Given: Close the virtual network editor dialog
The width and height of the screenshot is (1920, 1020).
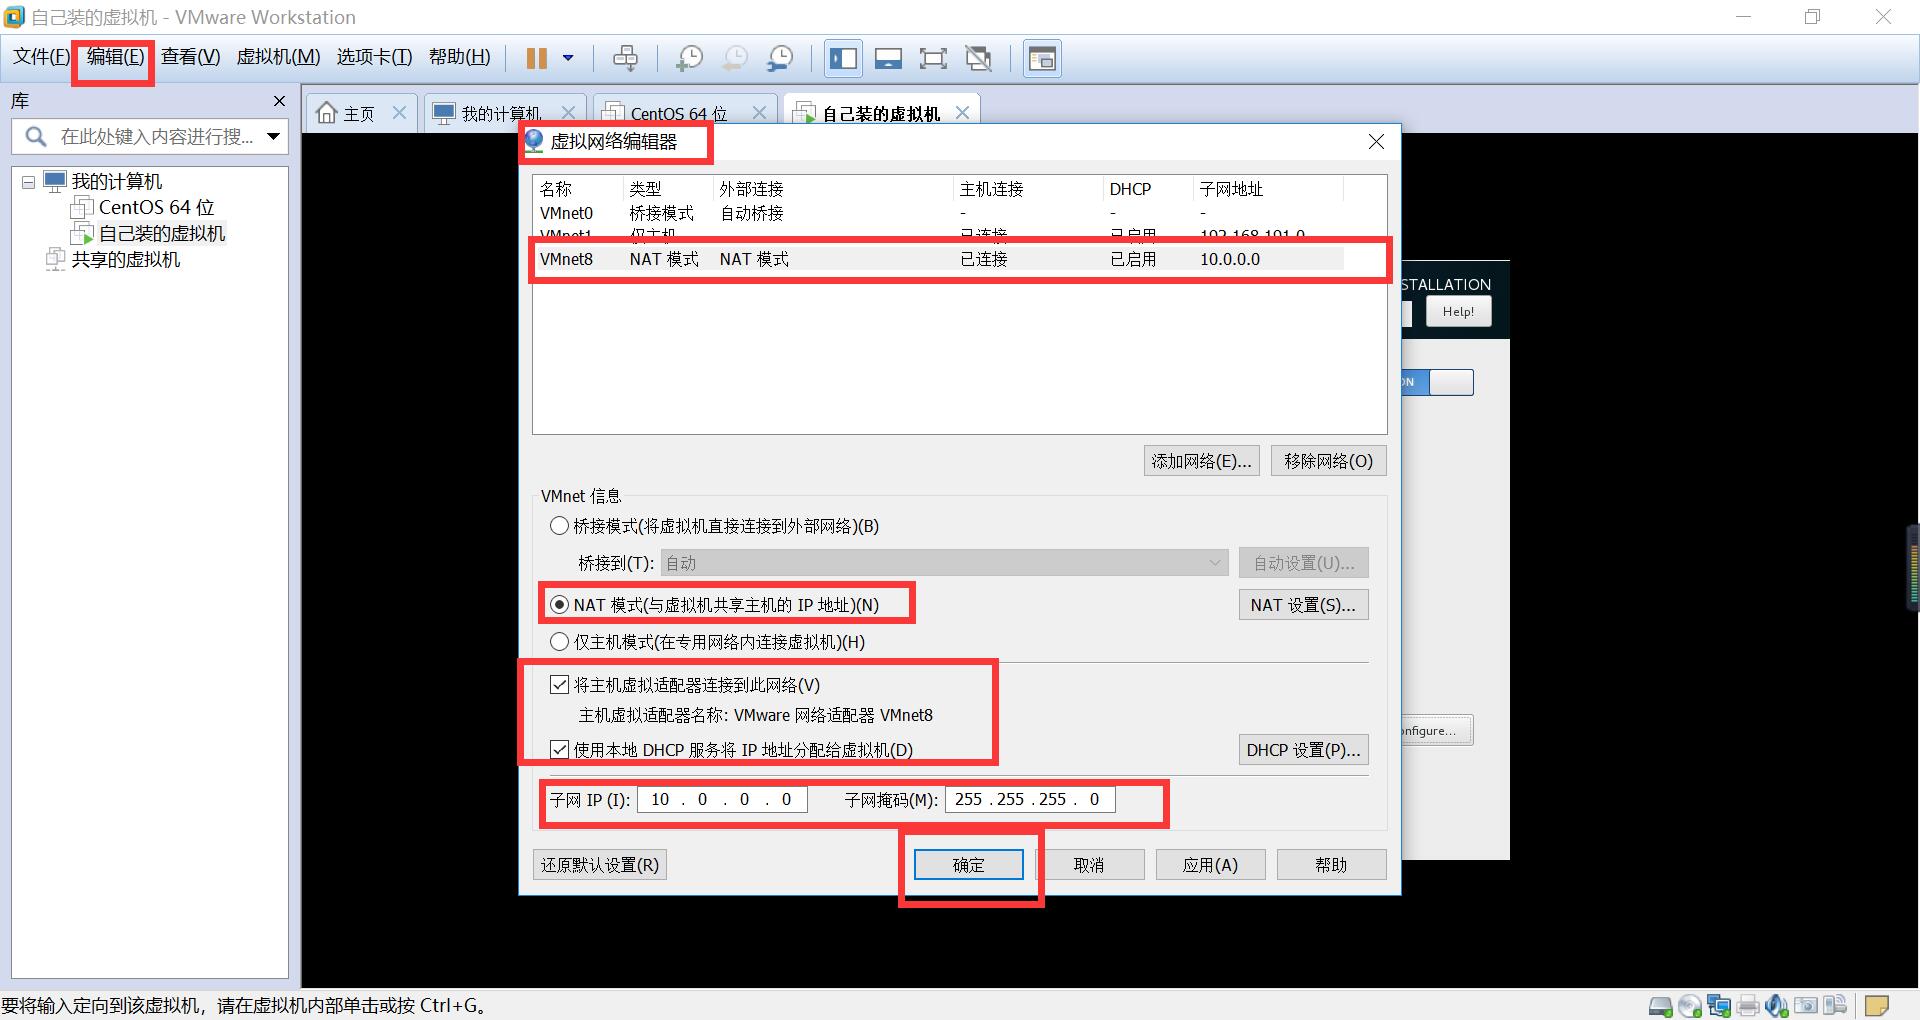Looking at the screenshot, I should click(1376, 142).
